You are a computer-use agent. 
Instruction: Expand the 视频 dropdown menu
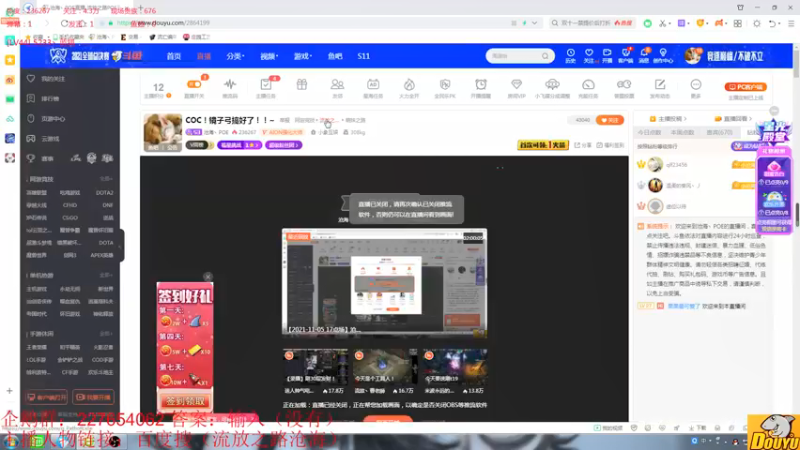[x=269, y=56]
